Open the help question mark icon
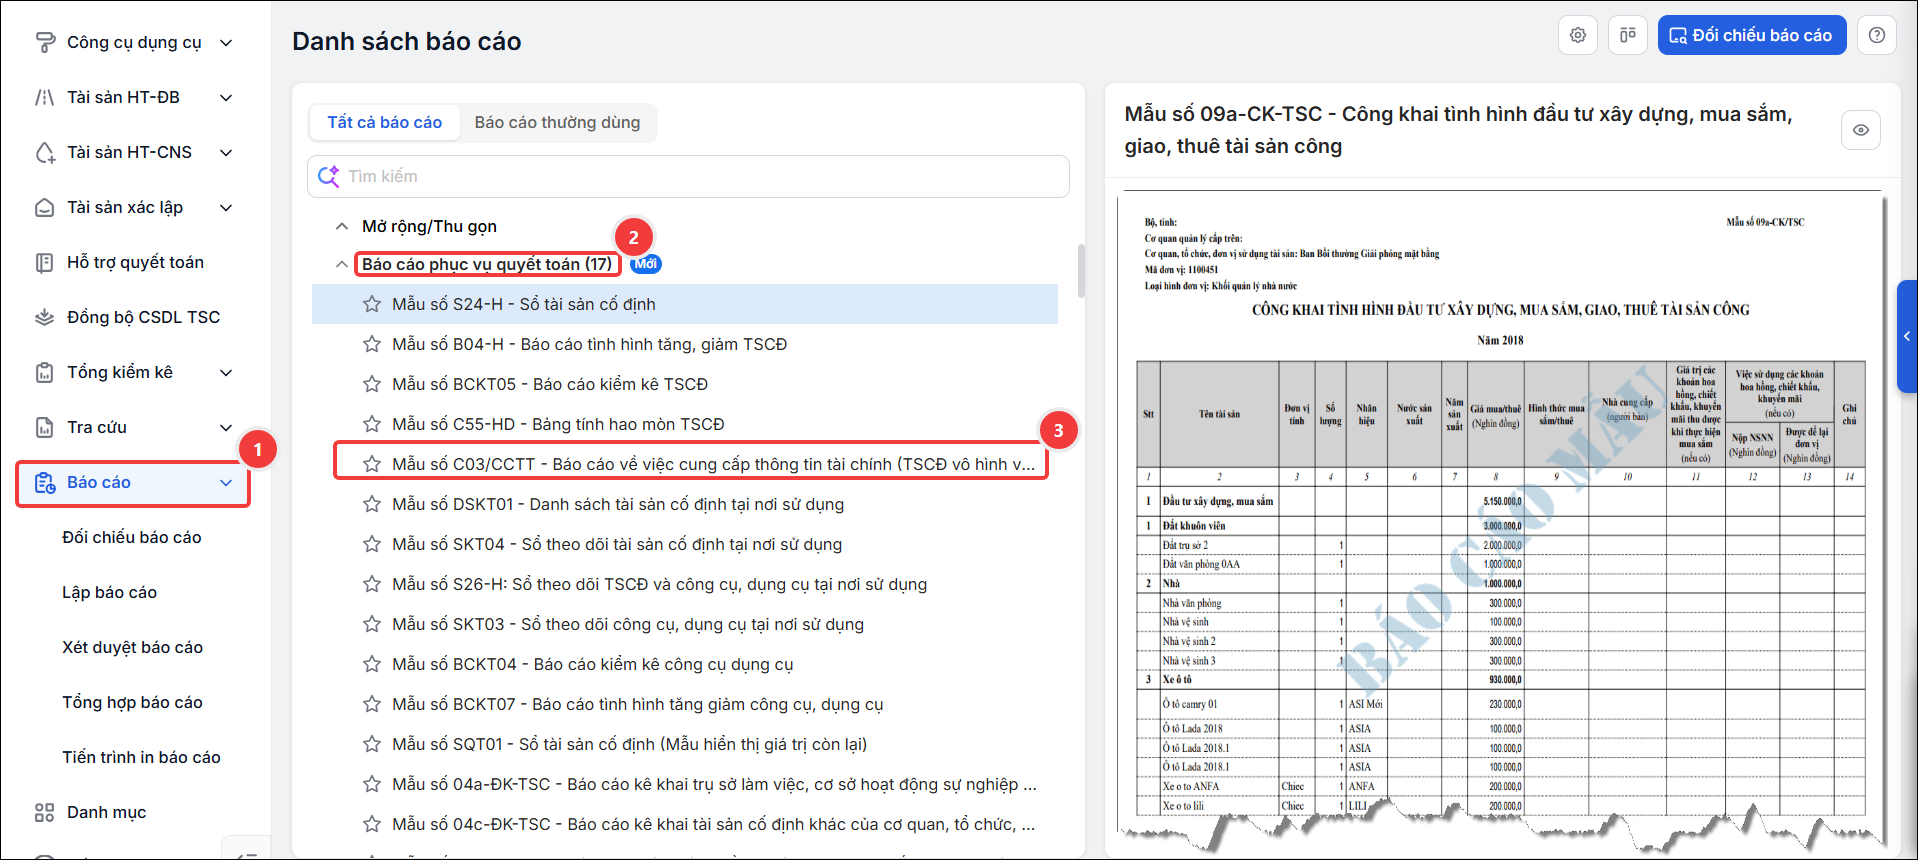Viewport: 1918px width, 860px height. (1877, 35)
